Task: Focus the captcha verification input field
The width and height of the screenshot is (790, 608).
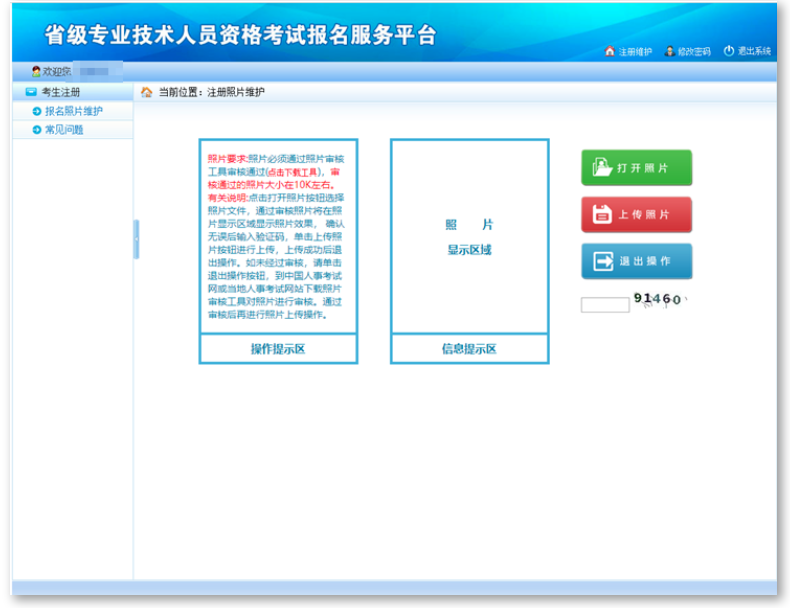Action: [x=605, y=305]
